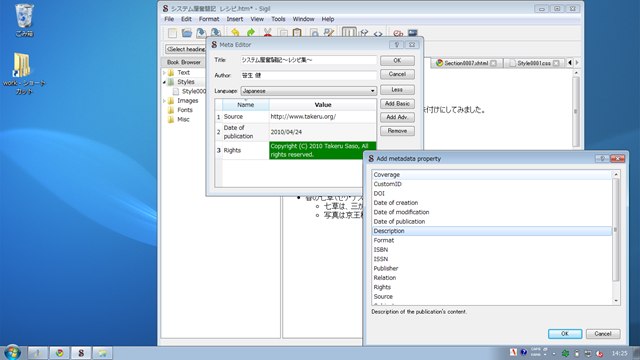Switch to Code View icon
This screenshot has height=360, width=640.
(378, 33)
